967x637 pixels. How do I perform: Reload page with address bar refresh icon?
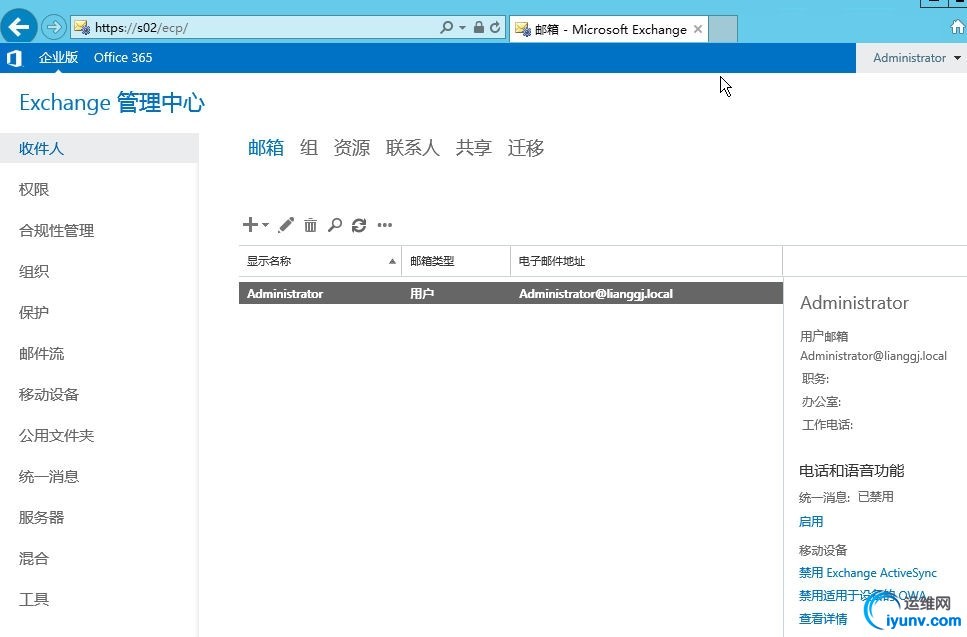coord(495,27)
